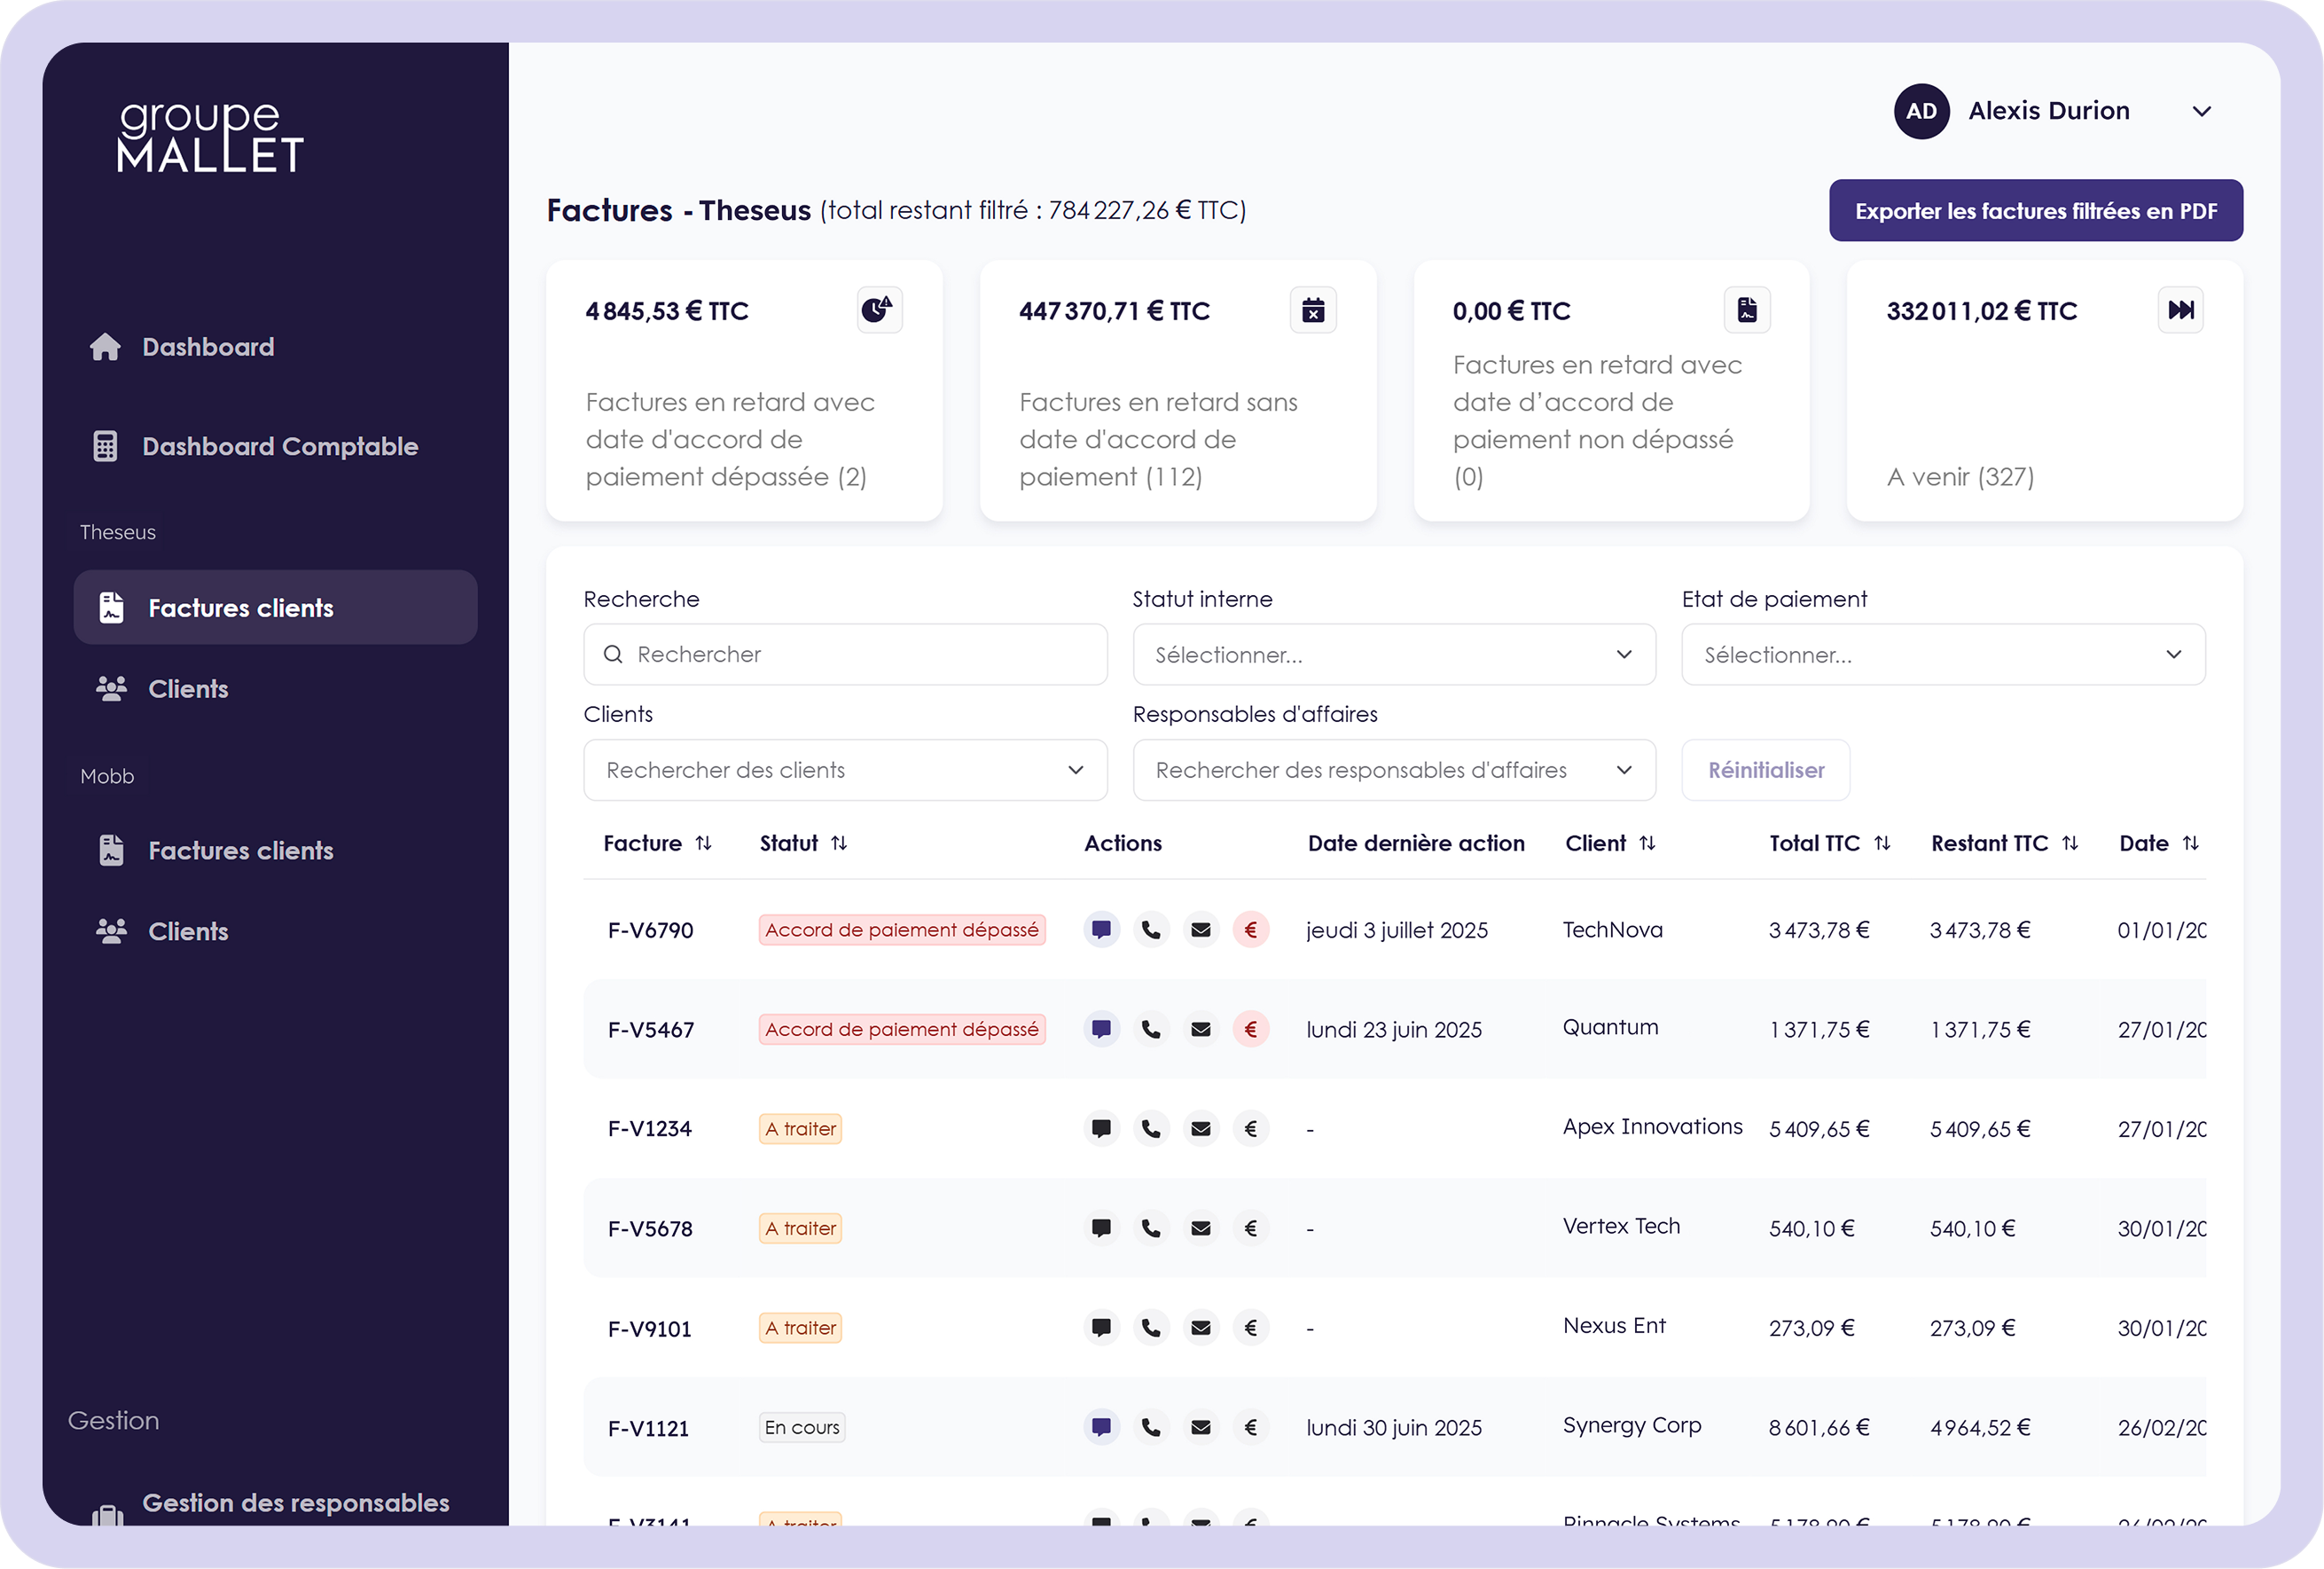Expand the Alexis Durion user menu

(x=2201, y=112)
